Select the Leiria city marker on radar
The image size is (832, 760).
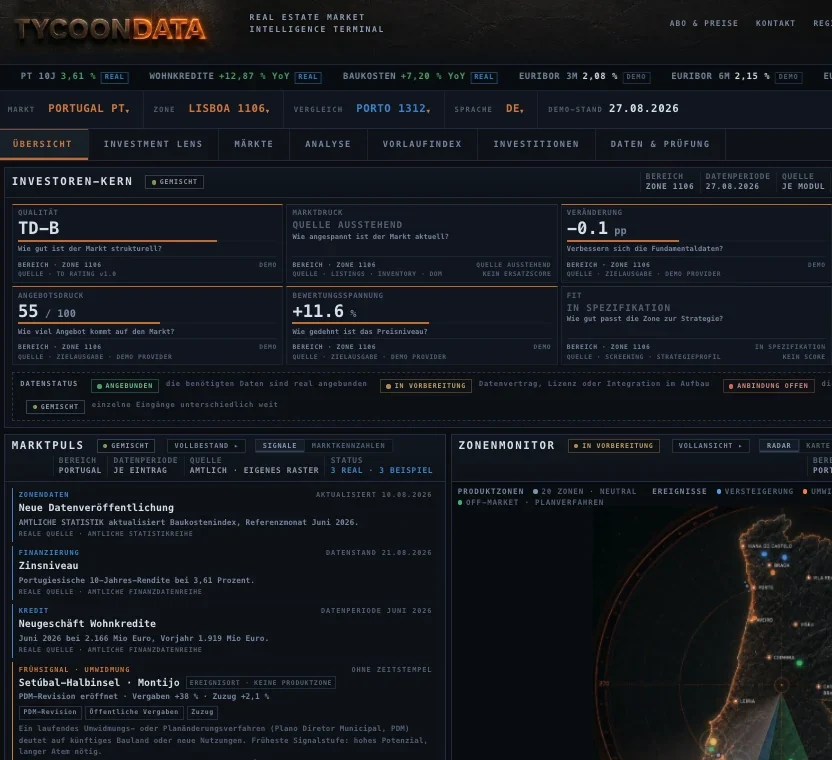[x=735, y=701]
